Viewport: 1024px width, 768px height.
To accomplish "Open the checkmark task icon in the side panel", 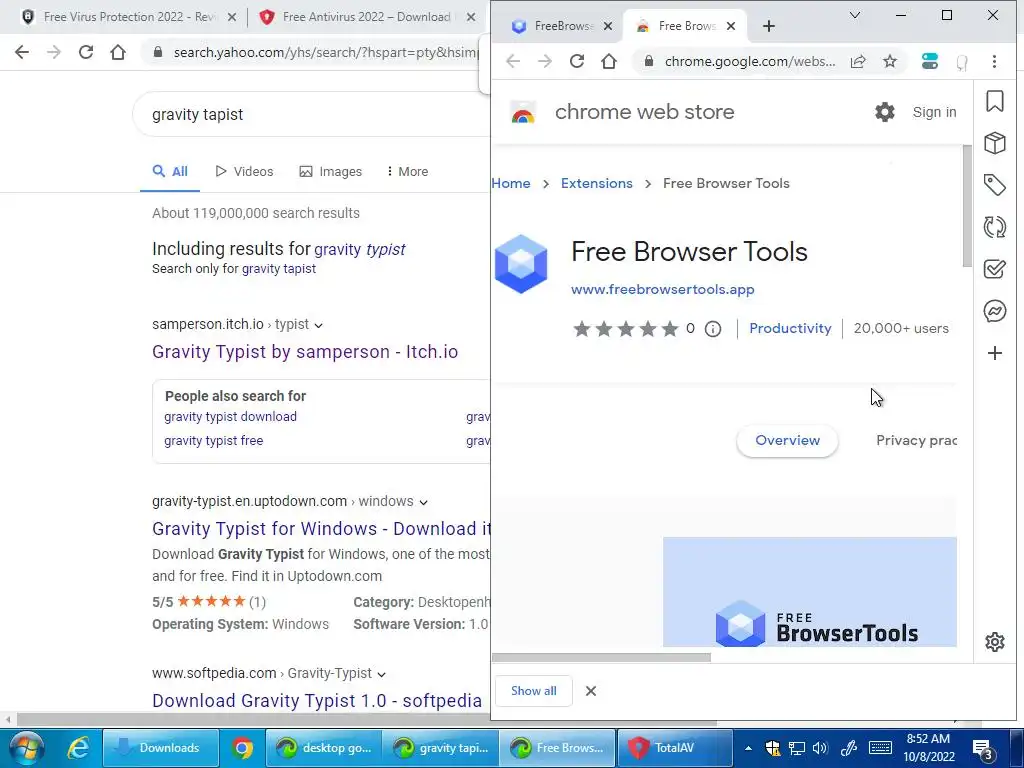I will pos(995,269).
